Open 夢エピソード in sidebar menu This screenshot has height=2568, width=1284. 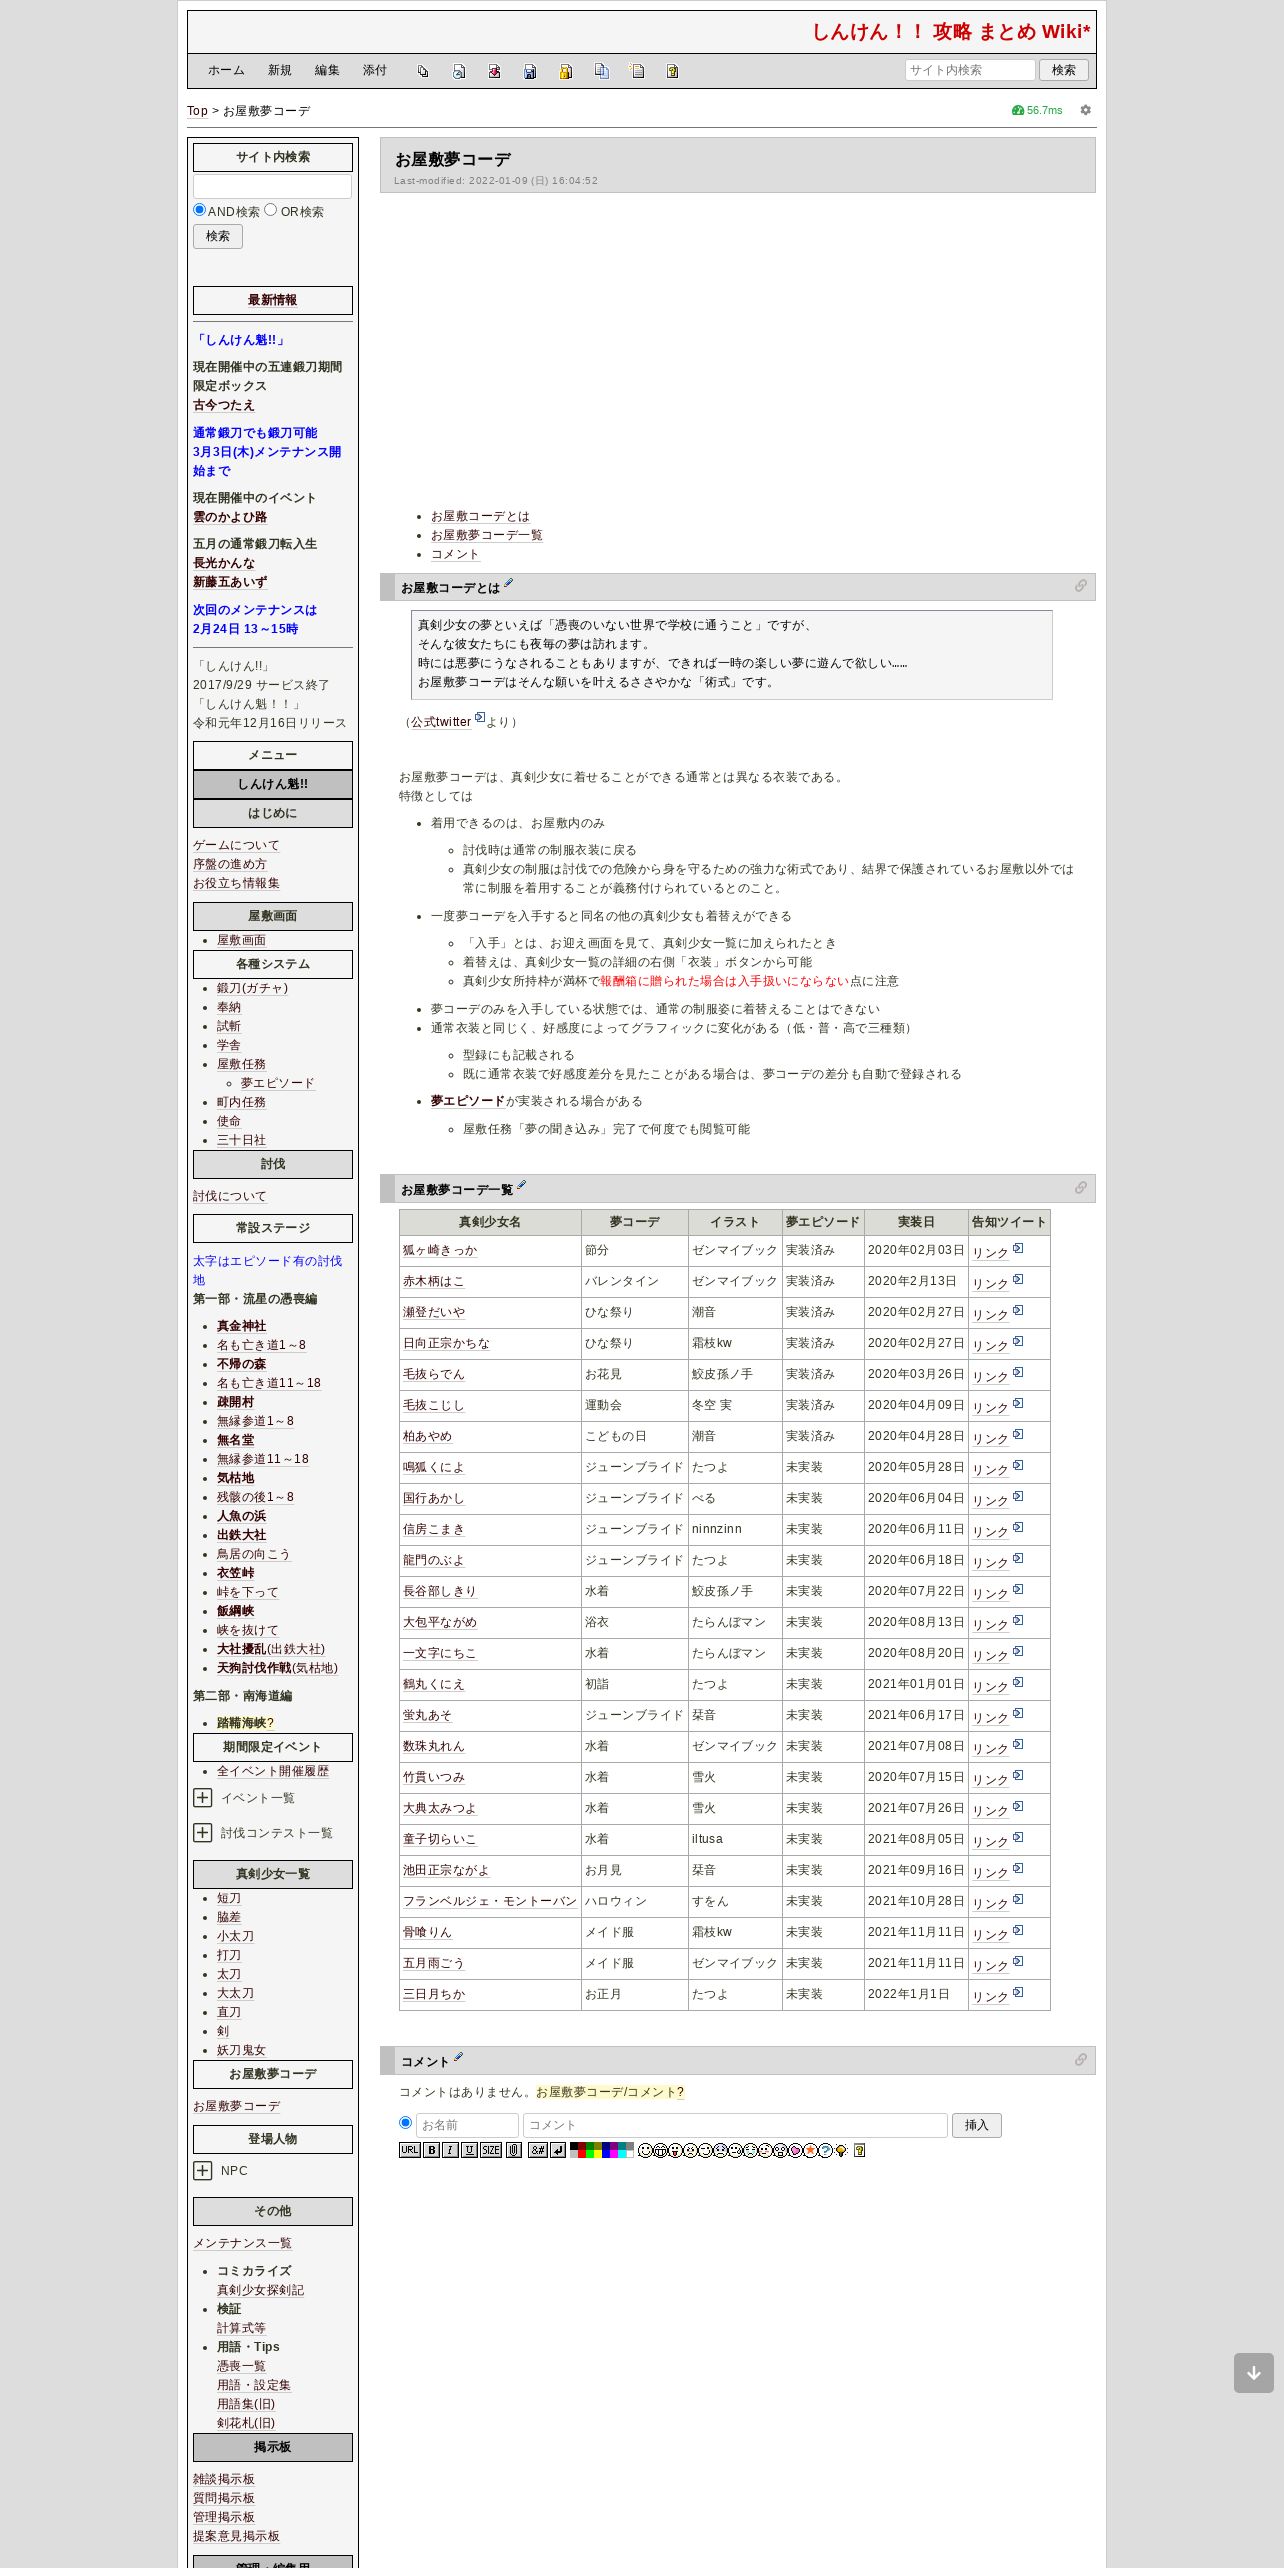[277, 1083]
